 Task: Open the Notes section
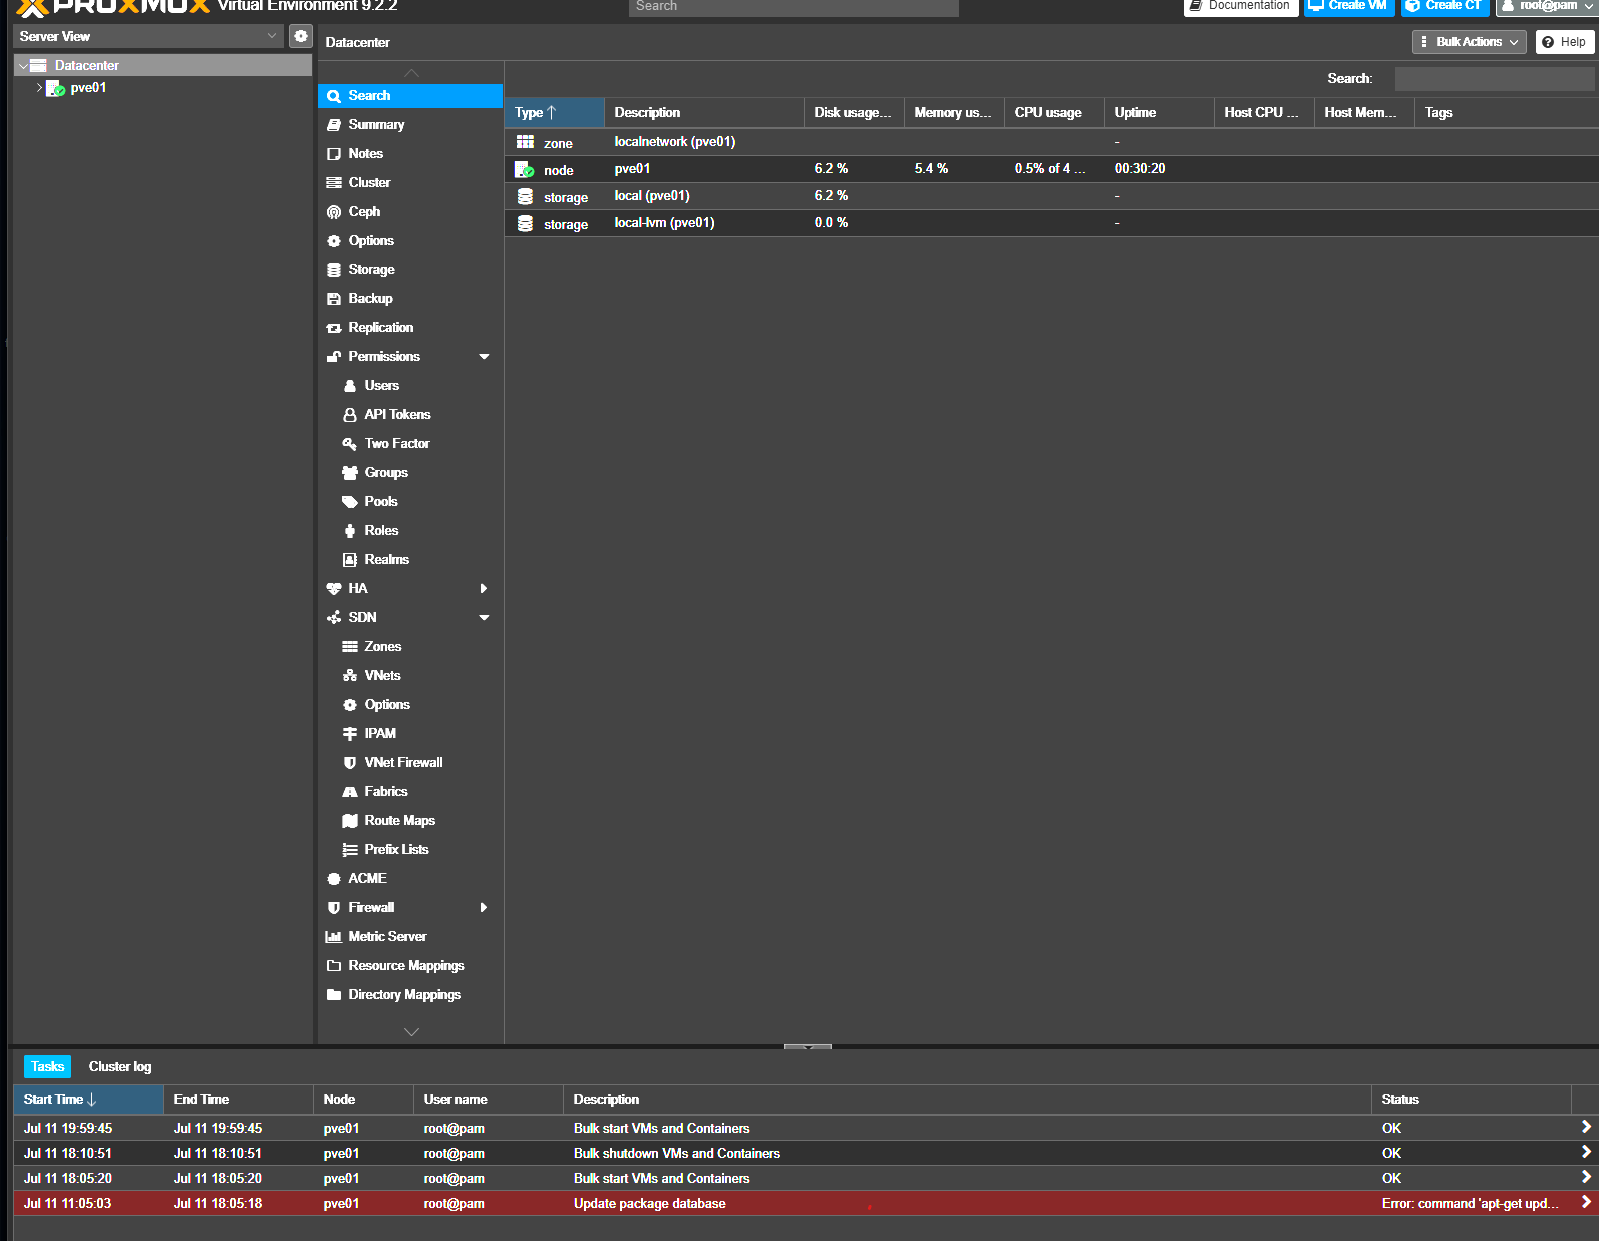point(410,153)
